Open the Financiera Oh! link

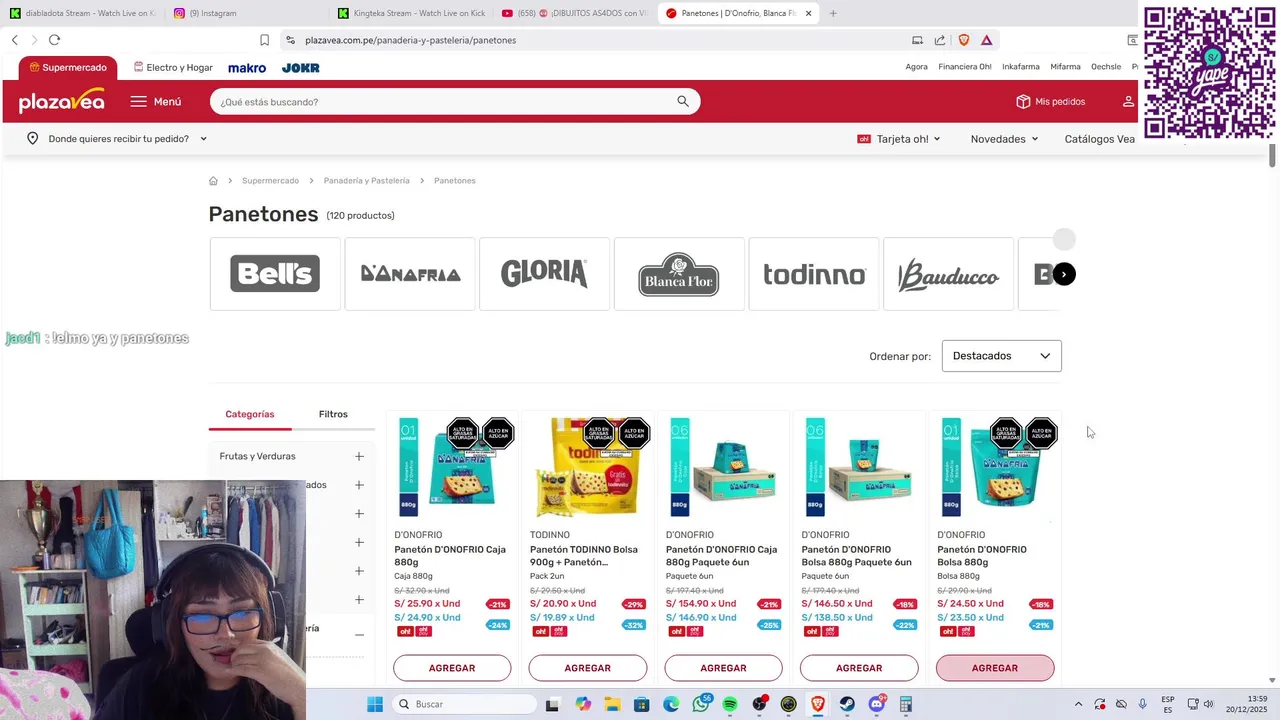coord(964,67)
